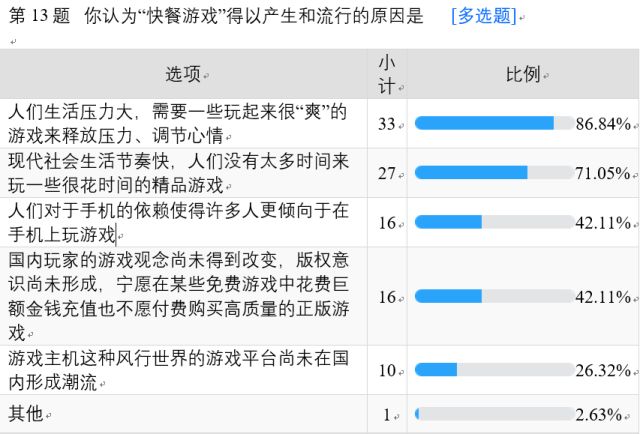Click the count 10 cell
Viewport: 640px width, 434px height.
388,369
